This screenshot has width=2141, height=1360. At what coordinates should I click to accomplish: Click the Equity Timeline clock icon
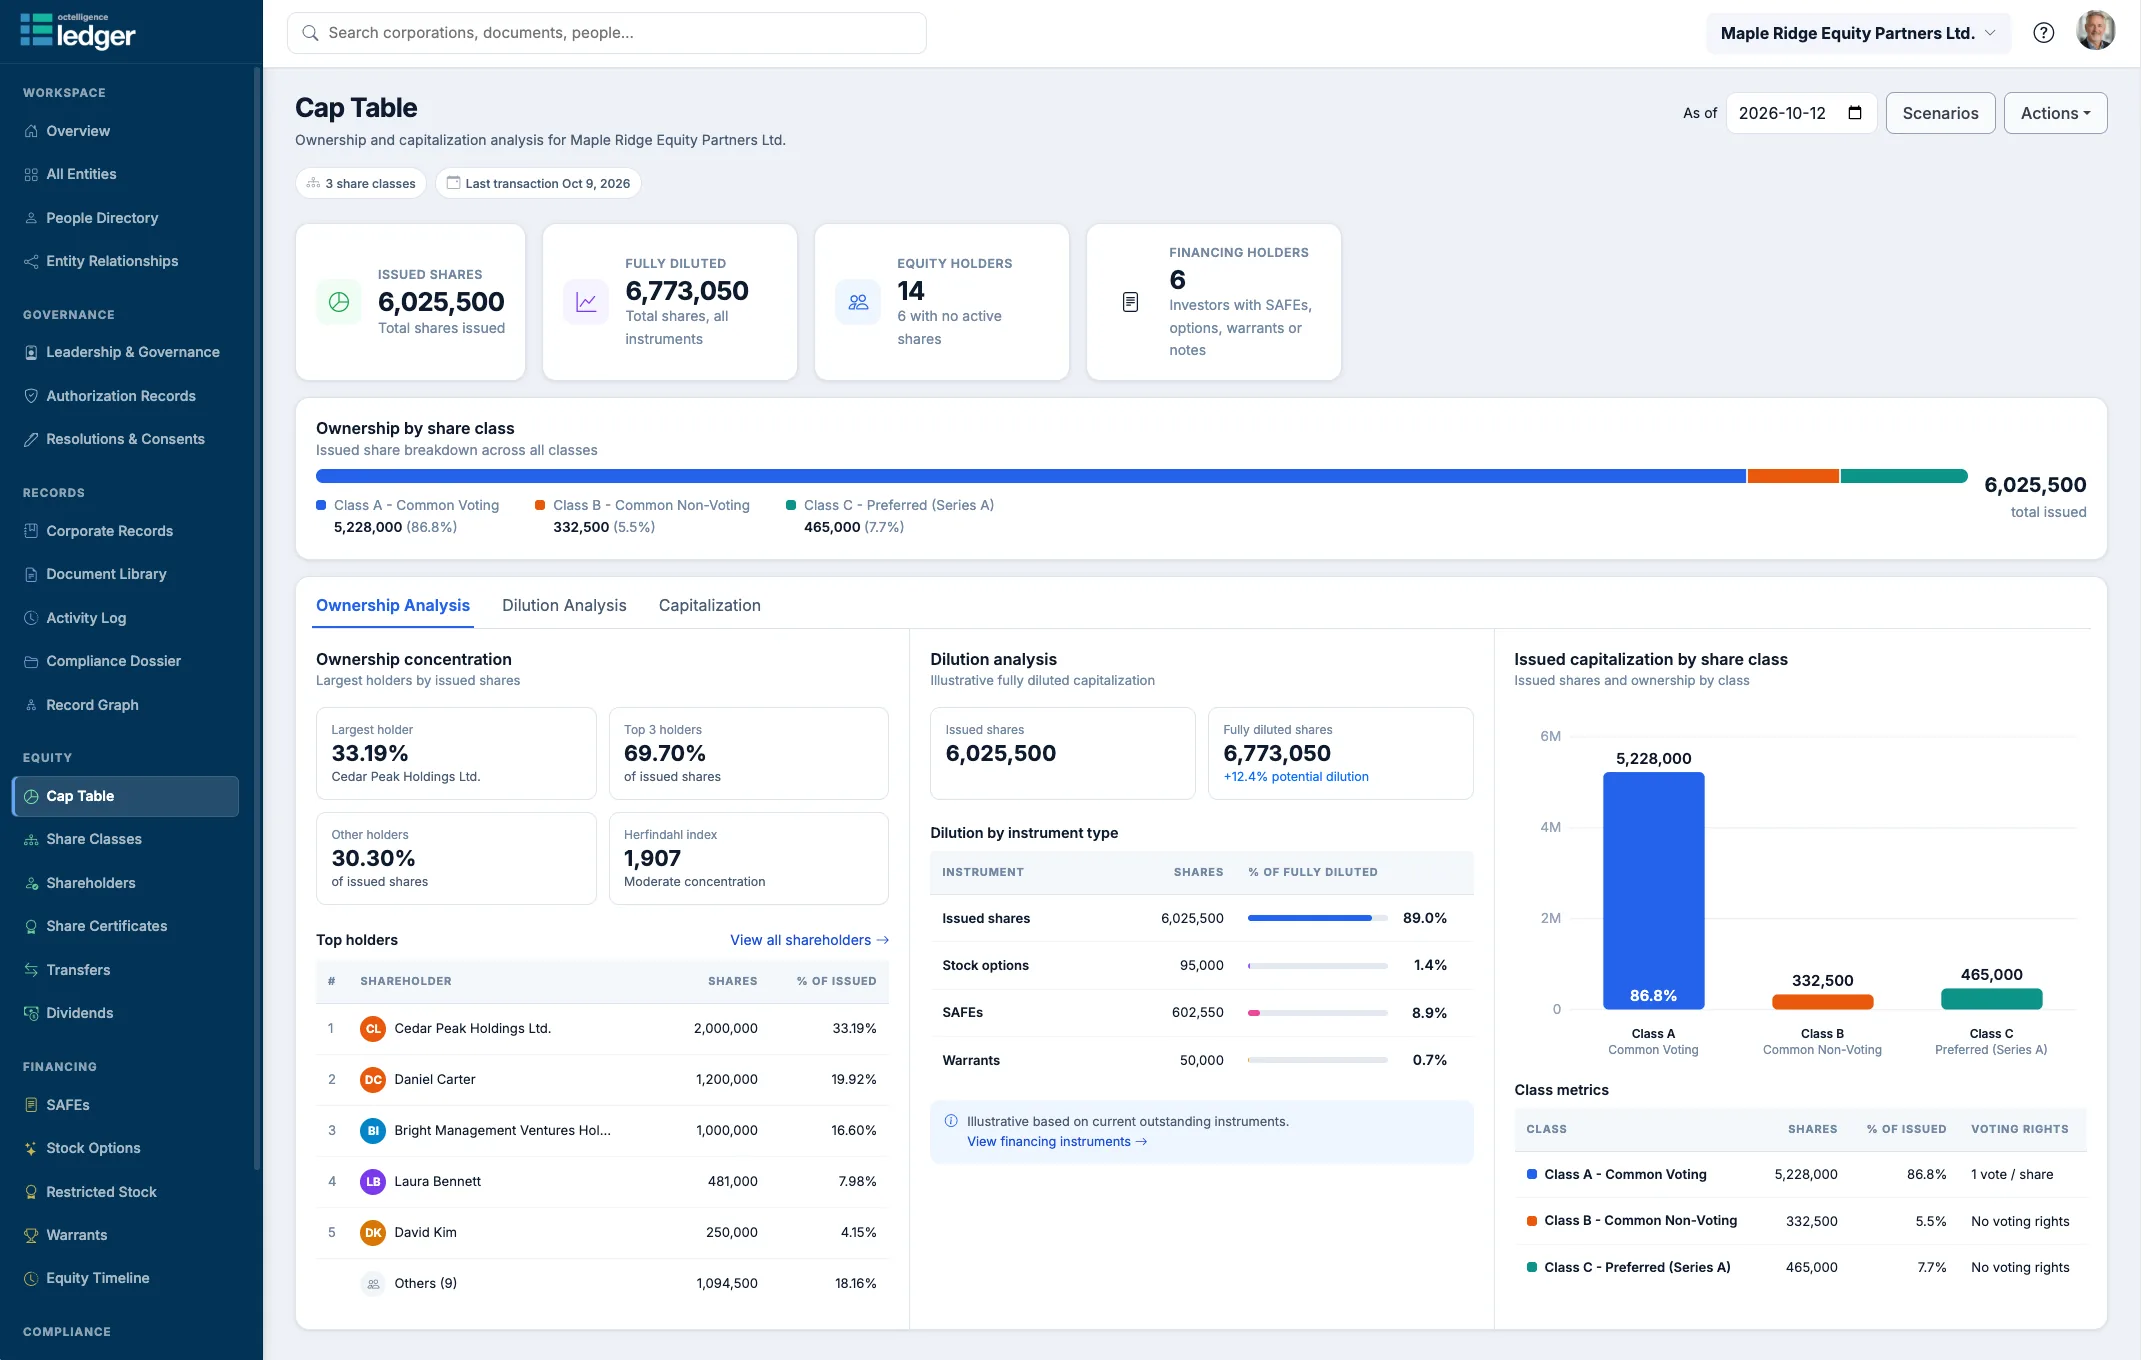tap(31, 1278)
